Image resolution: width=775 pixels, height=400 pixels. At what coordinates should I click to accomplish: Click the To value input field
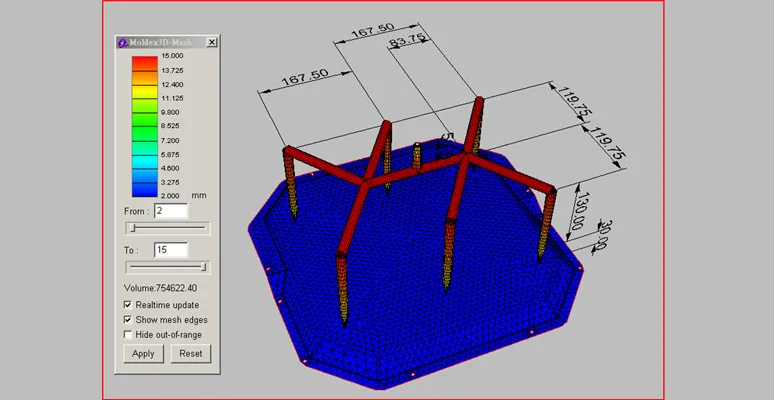[171, 250]
